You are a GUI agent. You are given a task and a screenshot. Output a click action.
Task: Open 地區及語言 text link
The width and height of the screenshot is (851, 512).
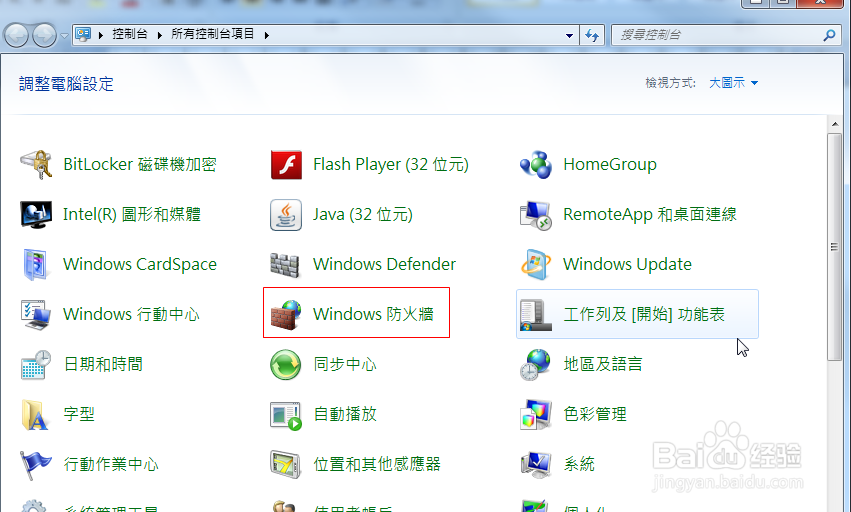click(x=603, y=364)
